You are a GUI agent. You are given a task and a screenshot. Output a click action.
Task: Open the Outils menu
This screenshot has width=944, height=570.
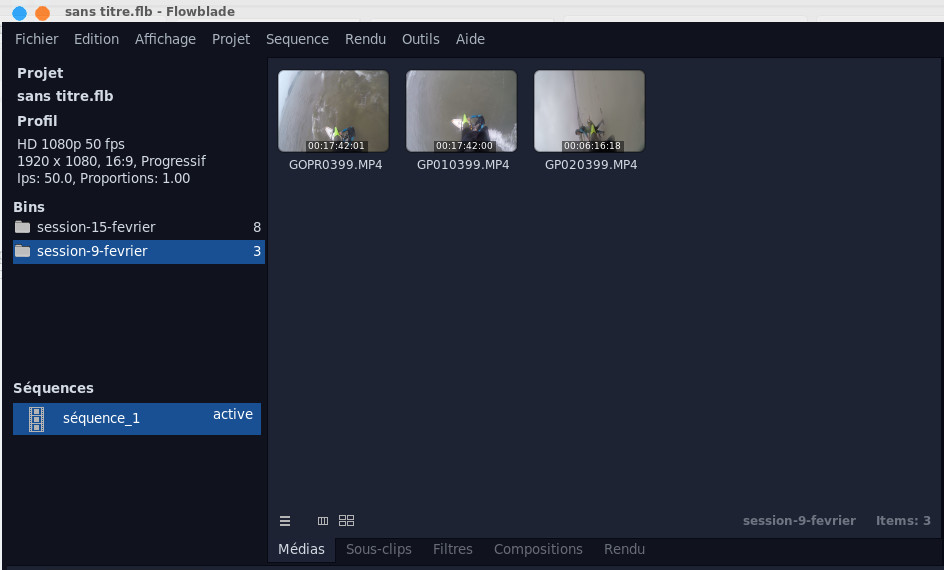click(421, 39)
